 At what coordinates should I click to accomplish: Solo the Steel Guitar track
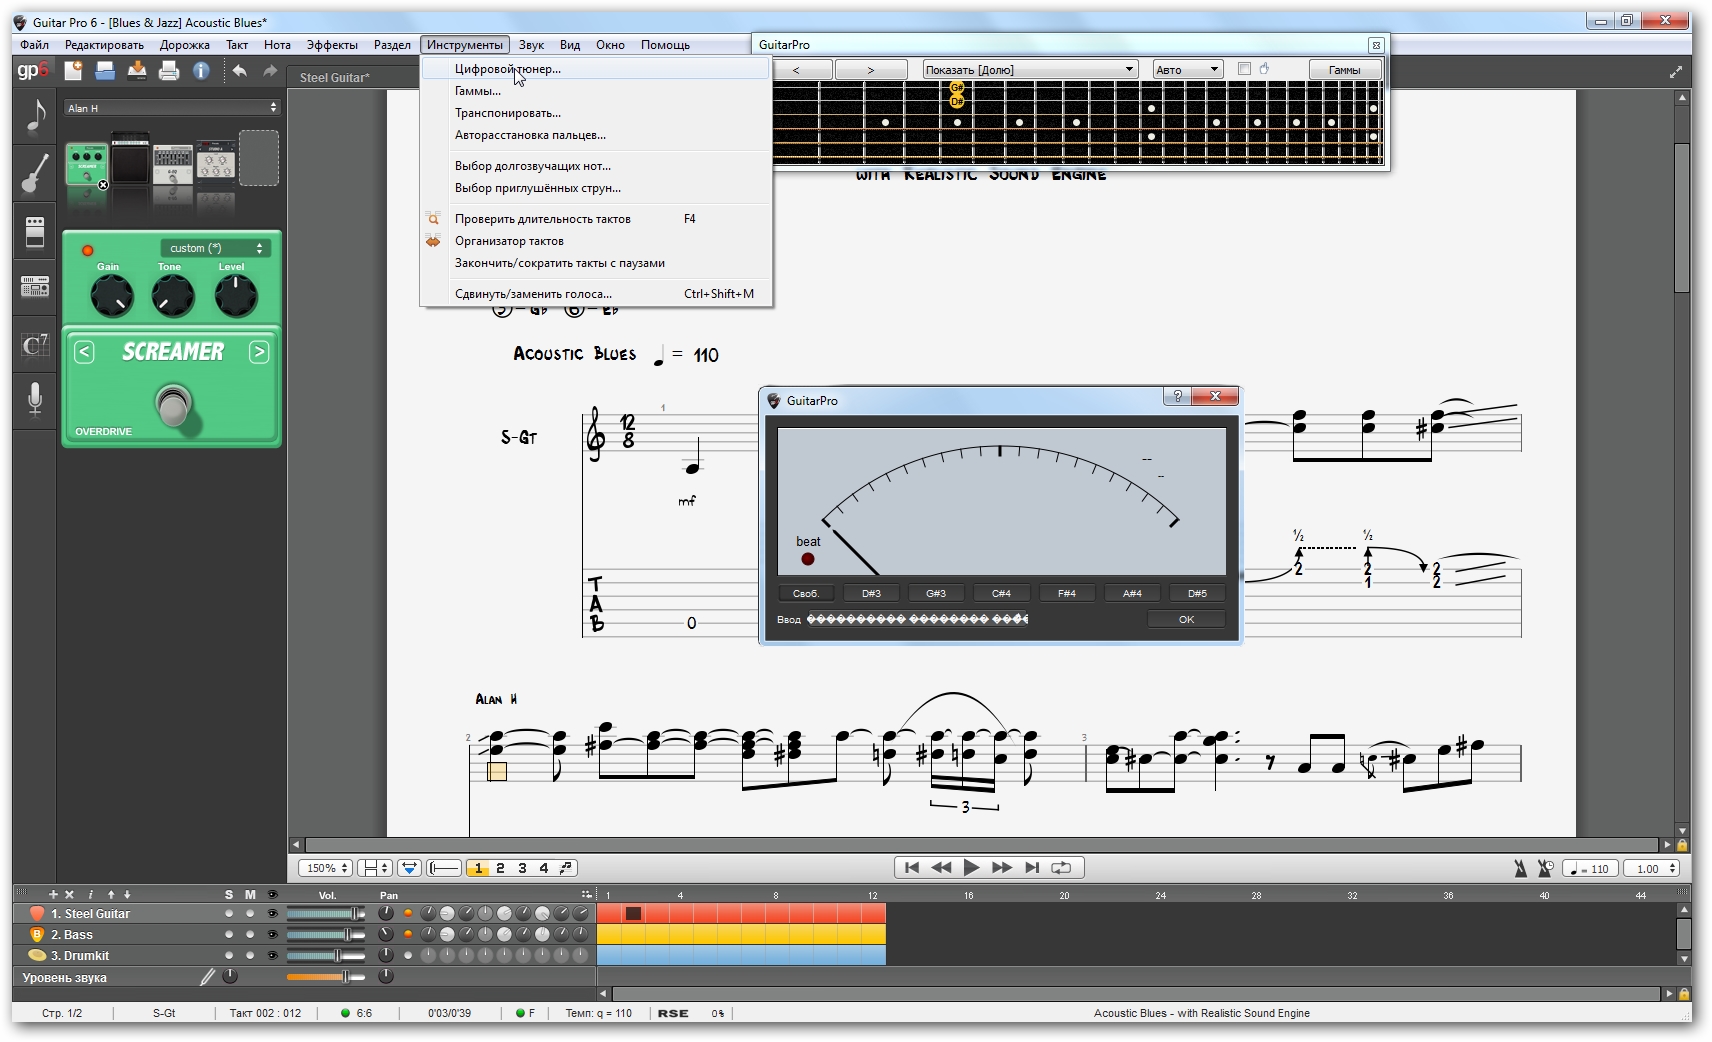pyautogui.click(x=229, y=914)
